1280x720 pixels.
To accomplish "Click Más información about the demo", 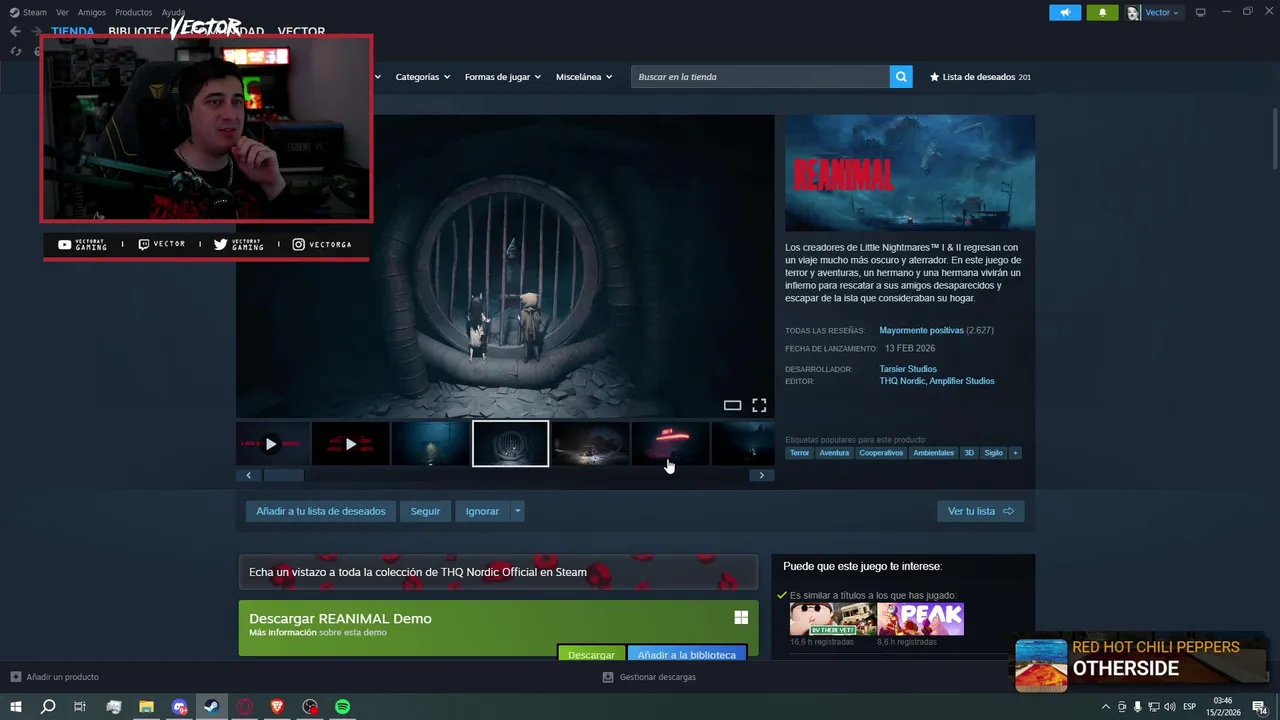I will click(x=283, y=632).
